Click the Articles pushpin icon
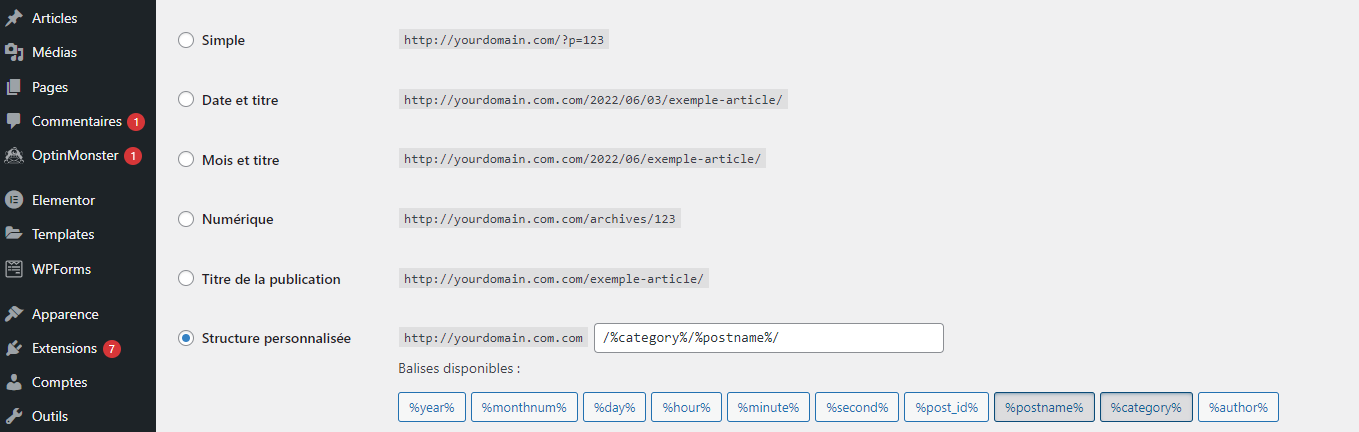Screen dimensions: 1359x432 14,18
